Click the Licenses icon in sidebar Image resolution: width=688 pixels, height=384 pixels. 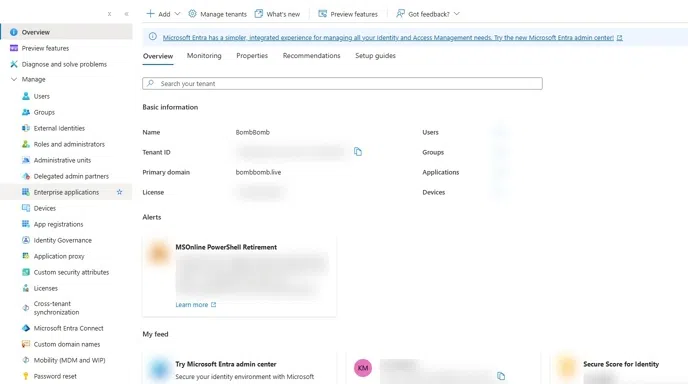pos(26,288)
